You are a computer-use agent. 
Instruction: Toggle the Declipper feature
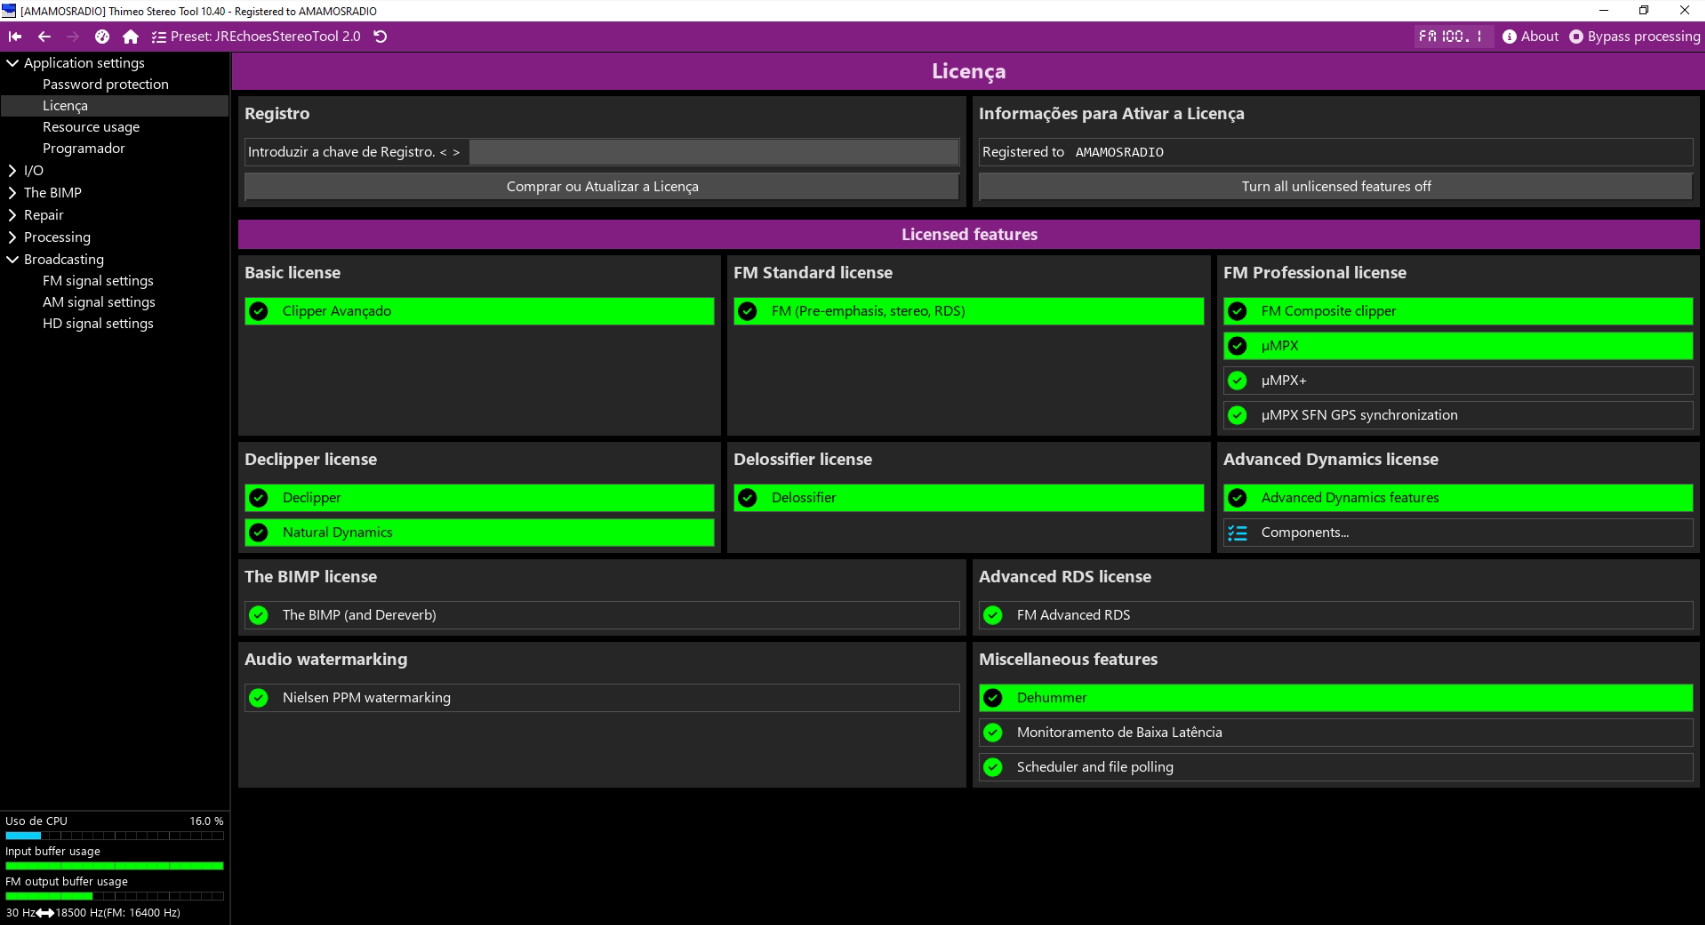click(479, 498)
